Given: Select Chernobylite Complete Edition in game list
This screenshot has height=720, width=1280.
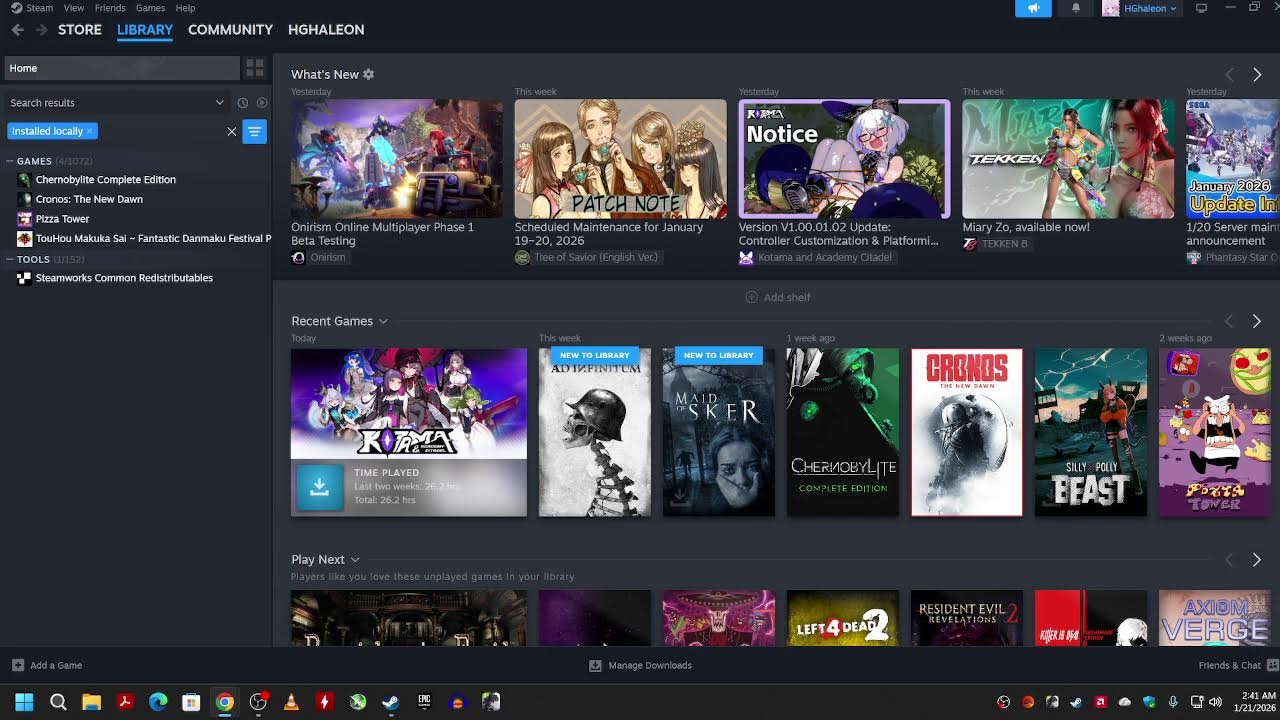Looking at the screenshot, I should click(x=106, y=180).
